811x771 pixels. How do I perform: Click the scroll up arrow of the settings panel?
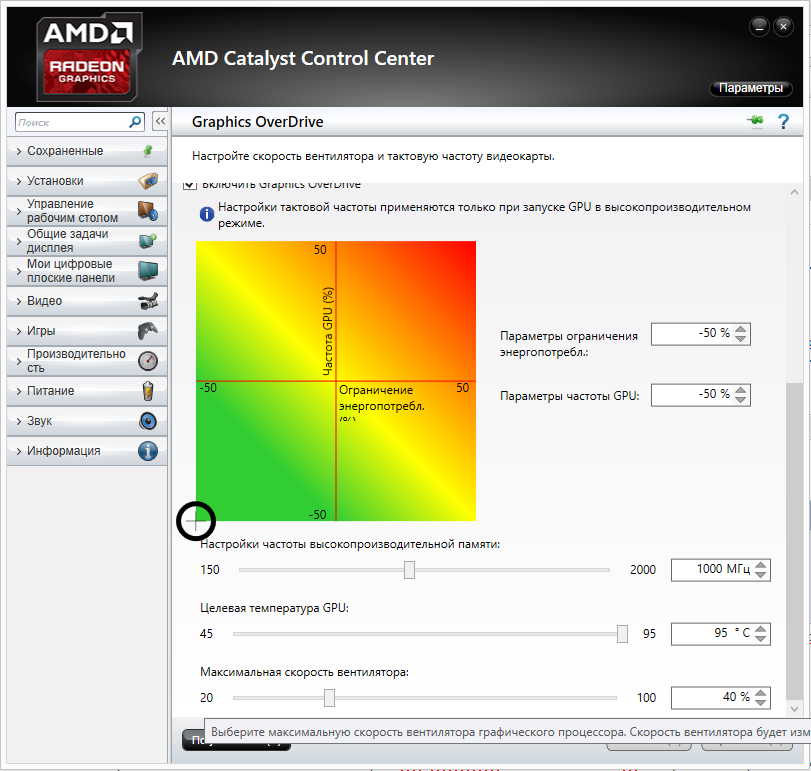click(x=794, y=192)
